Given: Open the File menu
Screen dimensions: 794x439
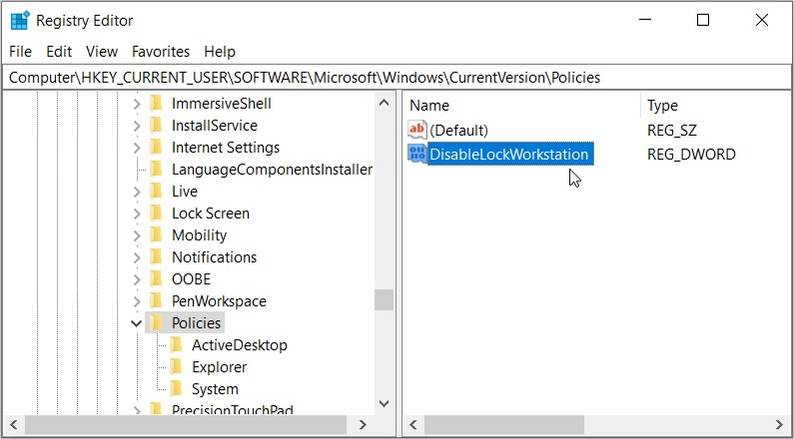Looking at the screenshot, I should coord(20,51).
